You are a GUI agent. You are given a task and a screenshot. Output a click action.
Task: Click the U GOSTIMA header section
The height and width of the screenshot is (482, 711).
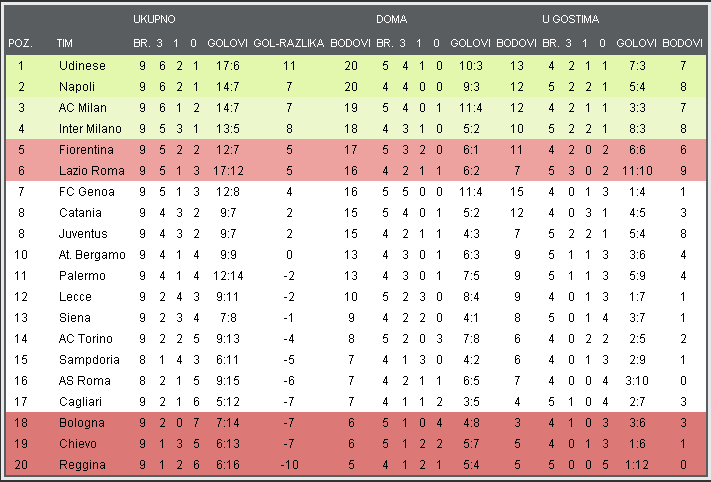570,19
